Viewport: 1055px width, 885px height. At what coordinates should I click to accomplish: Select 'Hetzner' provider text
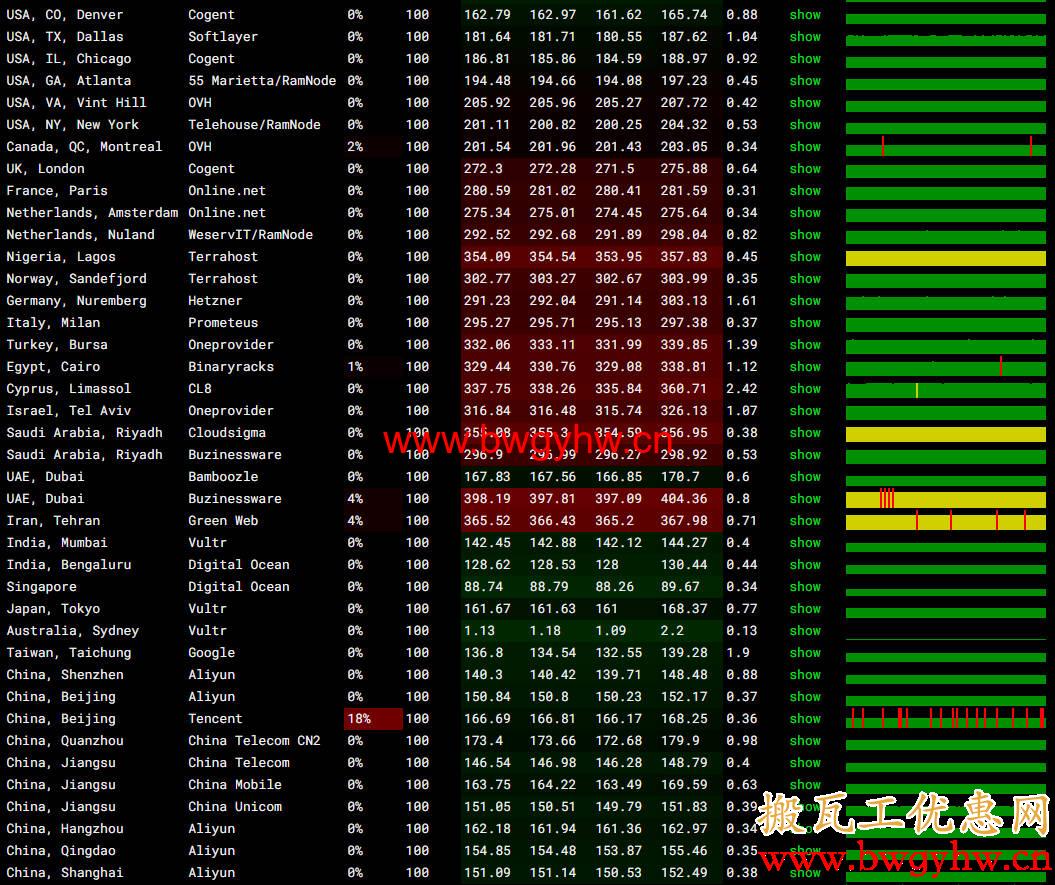[x=215, y=300]
